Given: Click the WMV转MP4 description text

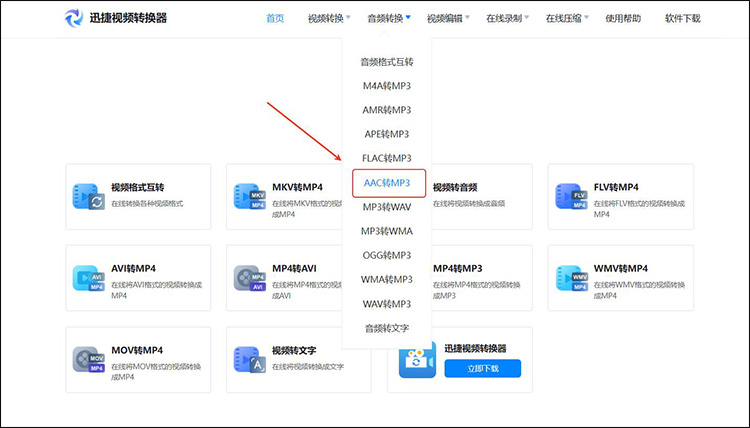Looking at the screenshot, I should pyautogui.click(x=640, y=290).
